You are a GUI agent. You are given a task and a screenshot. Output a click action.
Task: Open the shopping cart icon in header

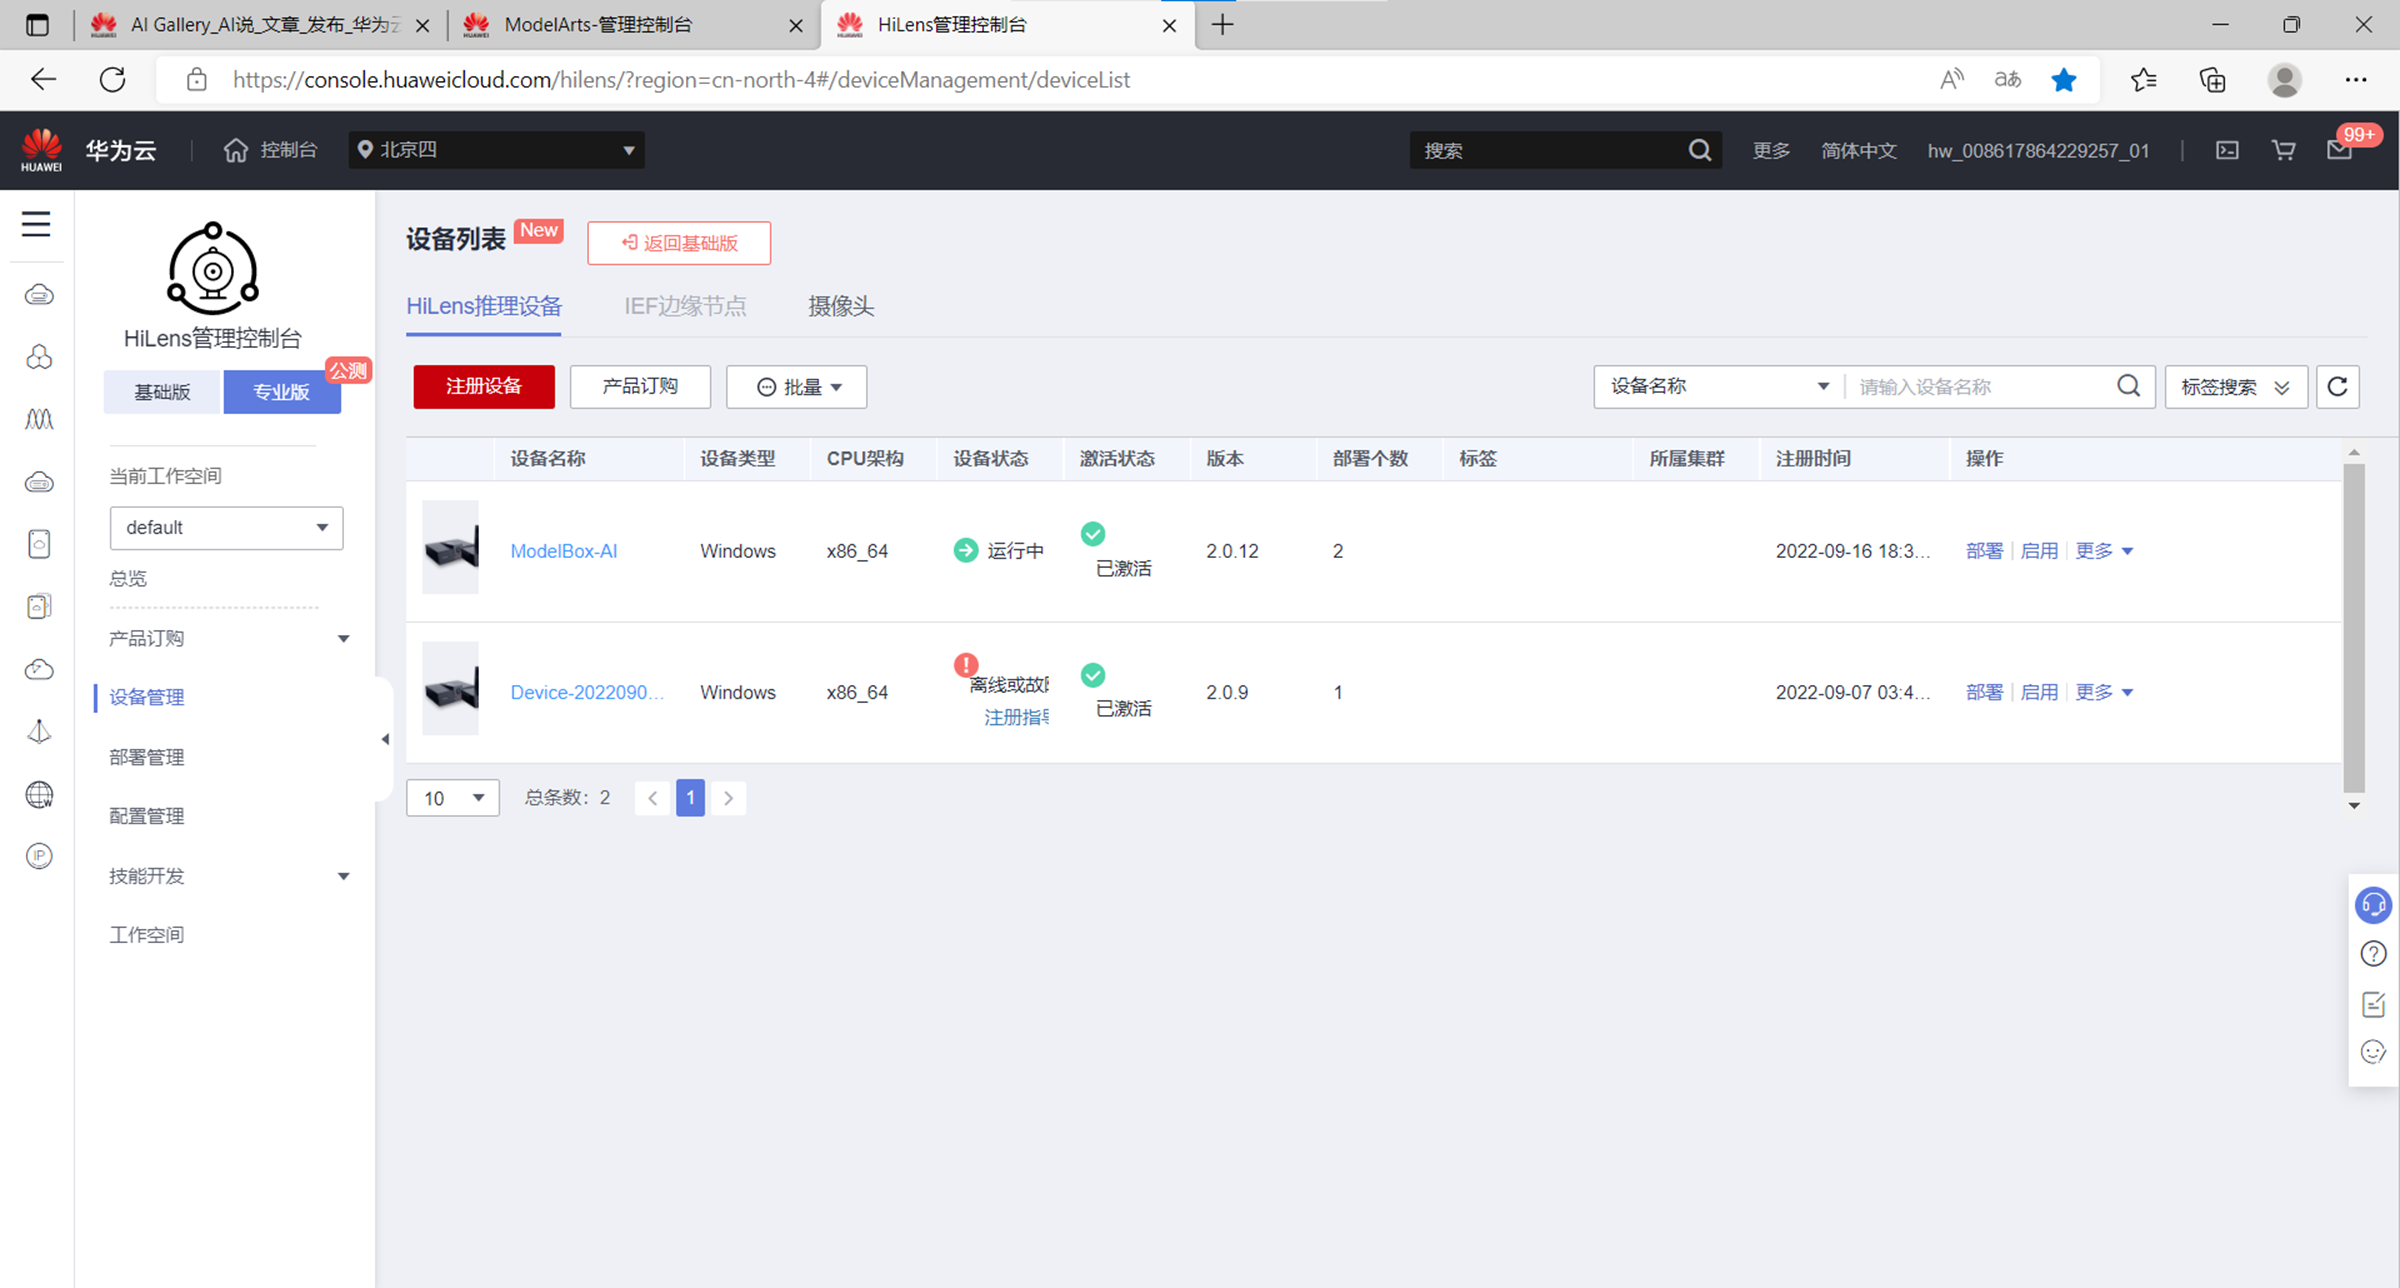[x=2283, y=150]
